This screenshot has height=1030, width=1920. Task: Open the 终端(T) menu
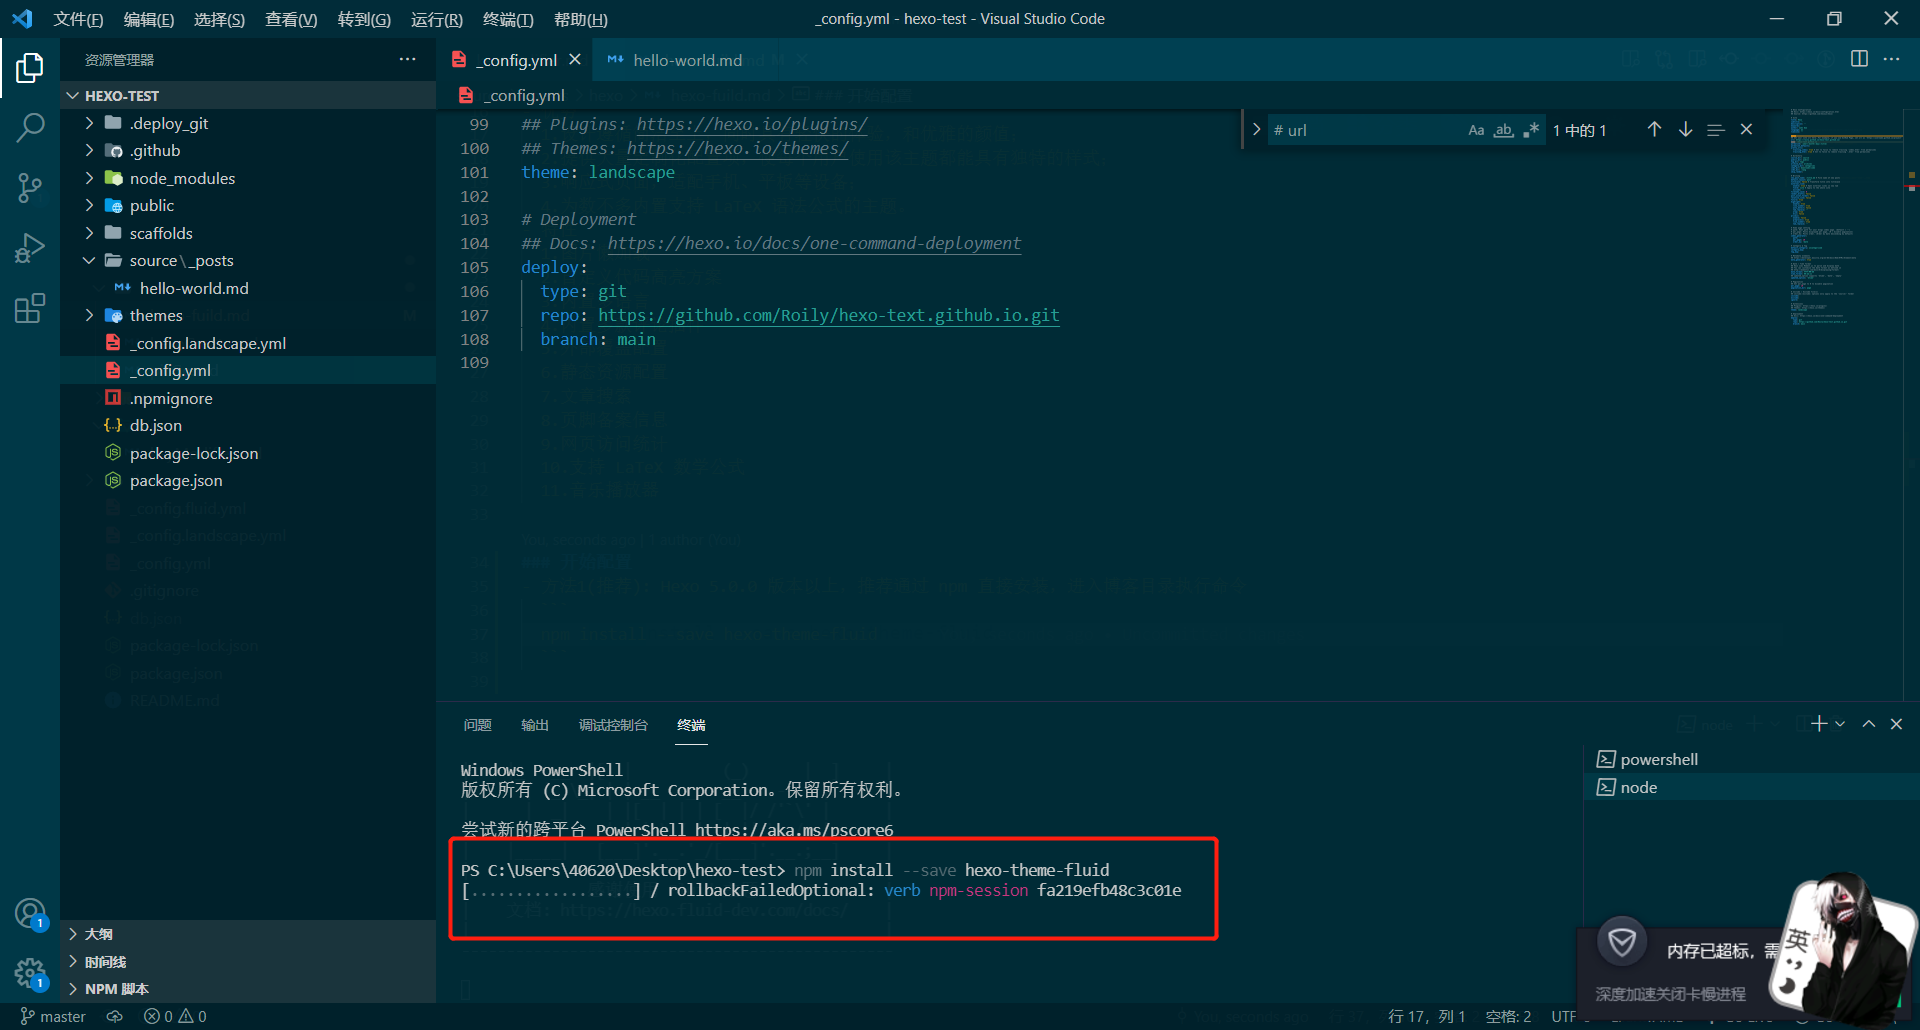coord(508,19)
